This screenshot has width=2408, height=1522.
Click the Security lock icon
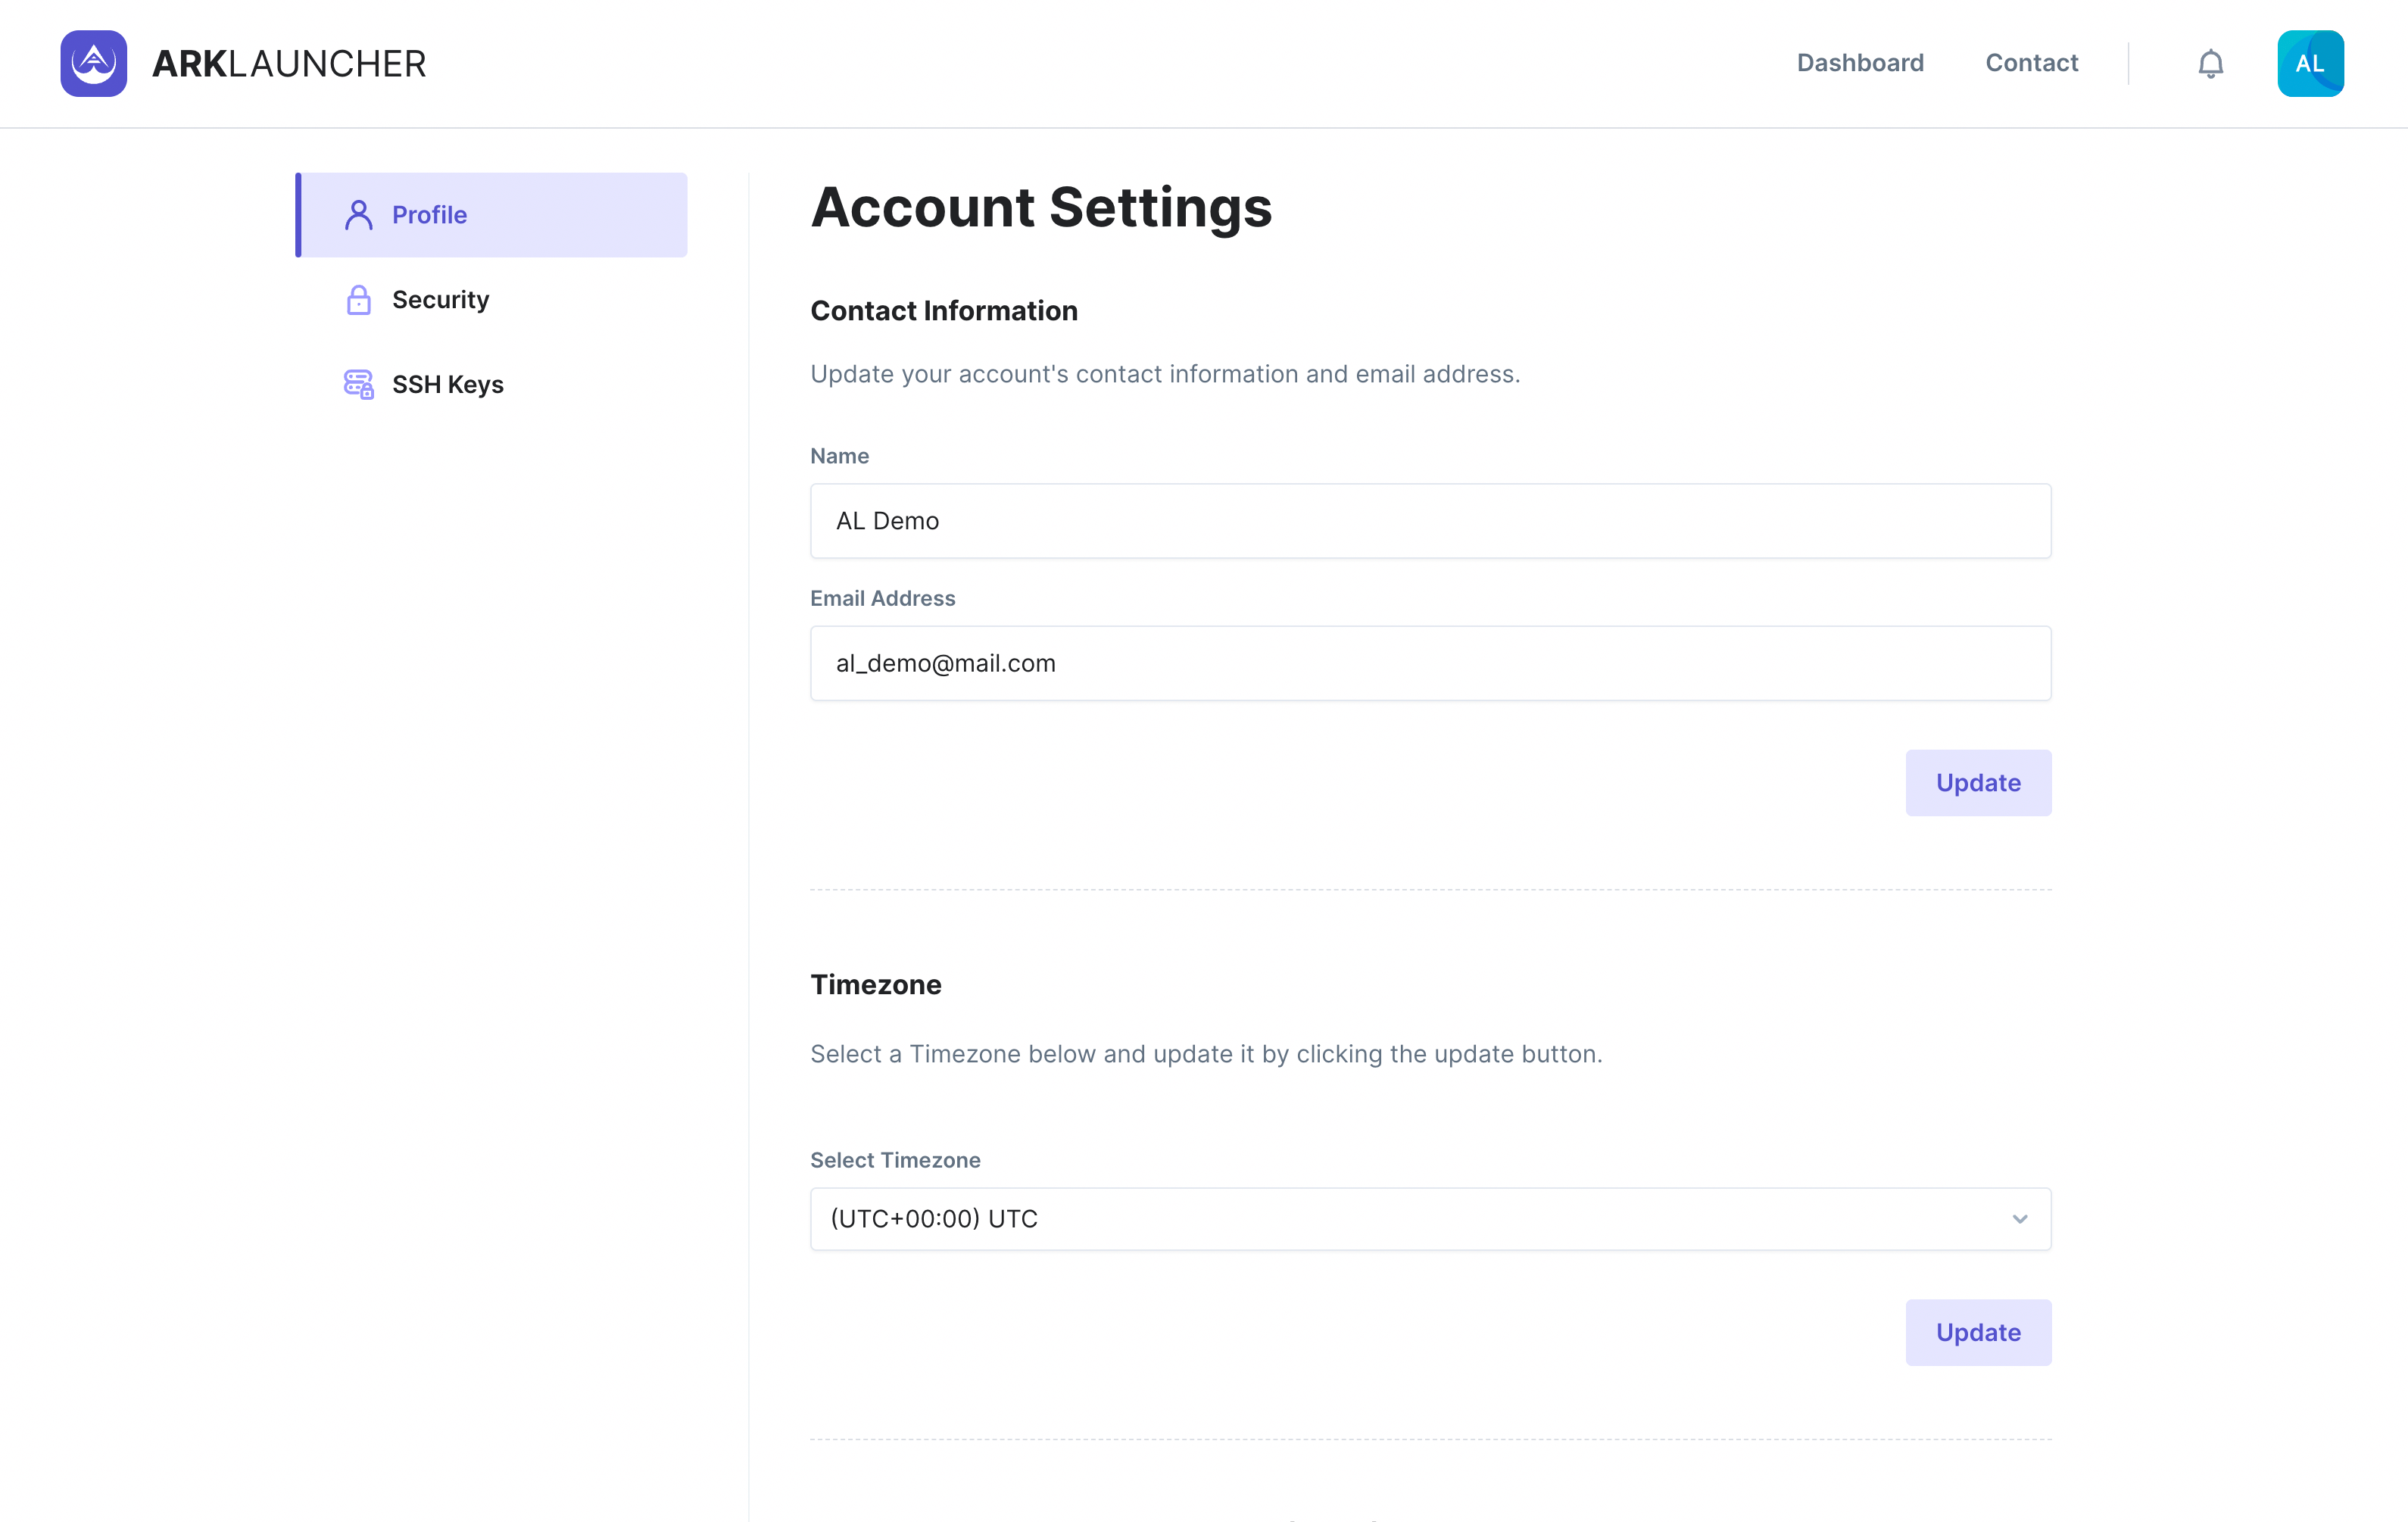pyautogui.click(x=358, y=300)
